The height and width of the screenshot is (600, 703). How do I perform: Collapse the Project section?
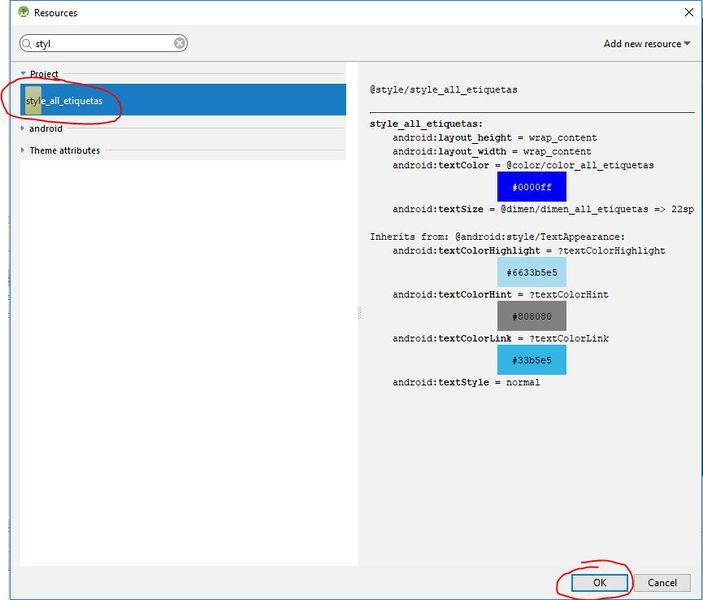click(x=23, y=73)
